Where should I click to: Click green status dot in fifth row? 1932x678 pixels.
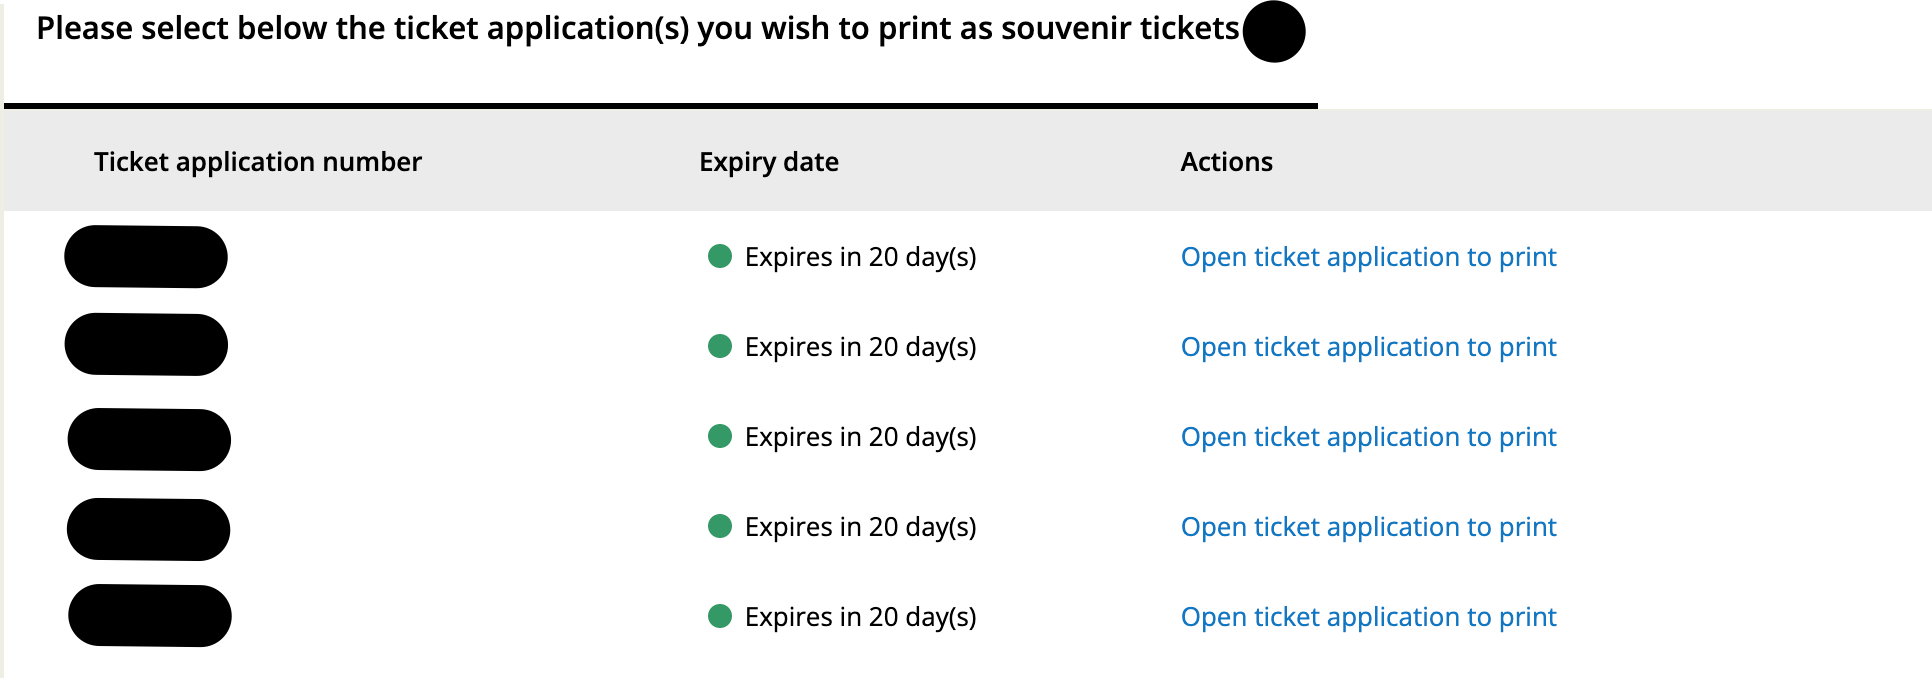click(x=720, y=616)
